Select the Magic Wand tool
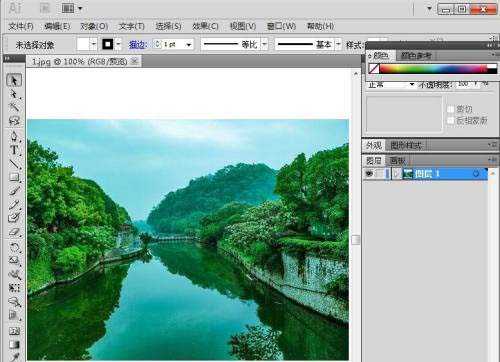This screenshot has width=500, height=362. pos(14,107)
